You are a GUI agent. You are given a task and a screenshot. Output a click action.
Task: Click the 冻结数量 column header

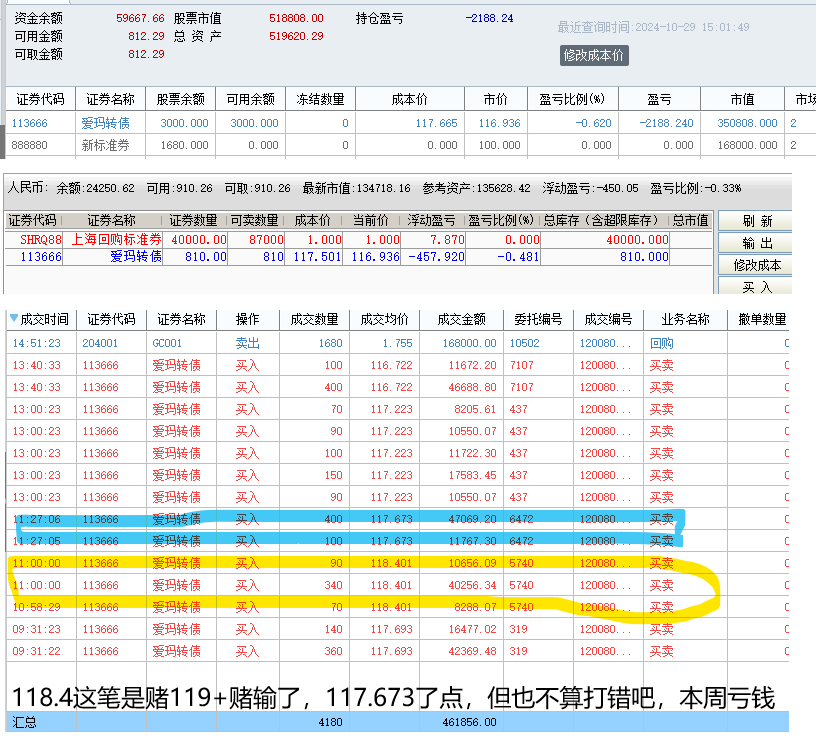pos(320,99)
